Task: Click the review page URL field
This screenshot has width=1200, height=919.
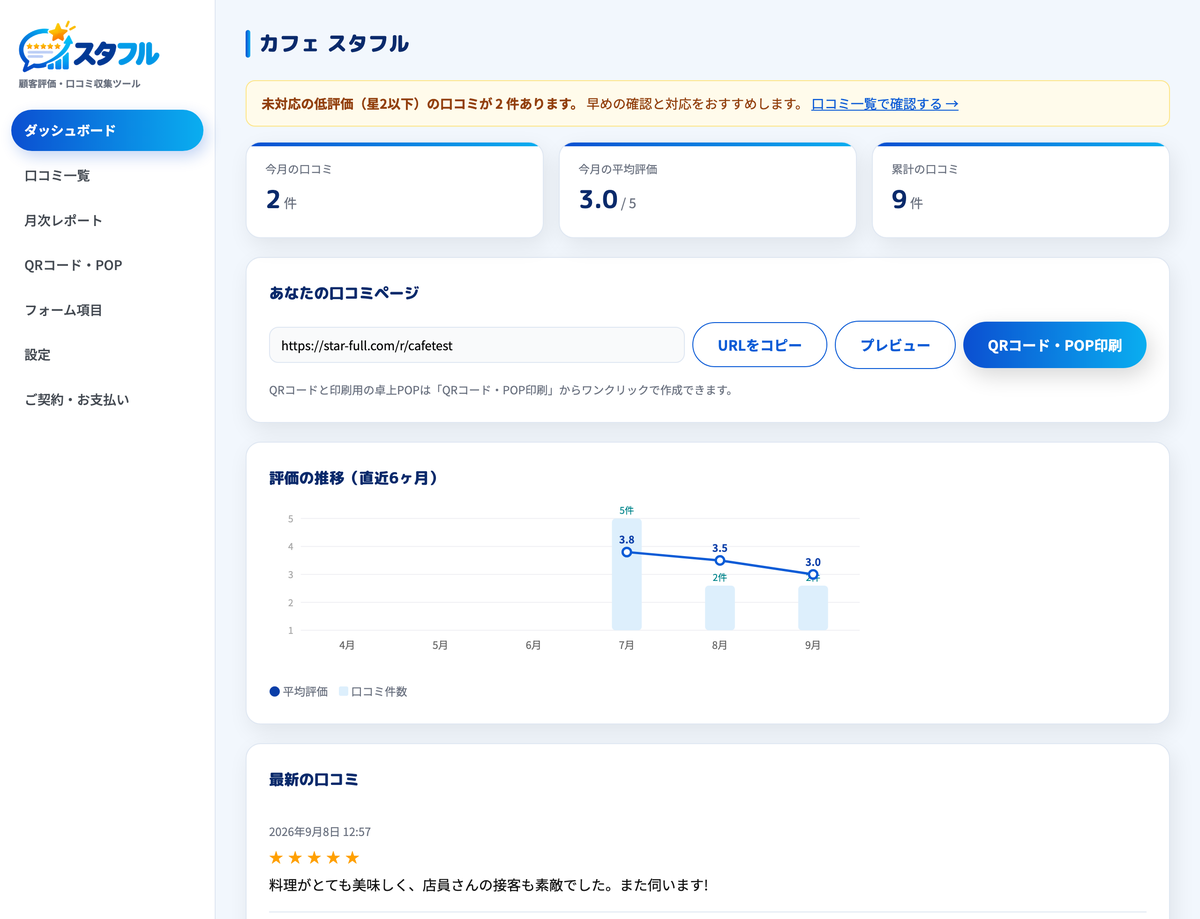Action: click(x=477, y=345)
